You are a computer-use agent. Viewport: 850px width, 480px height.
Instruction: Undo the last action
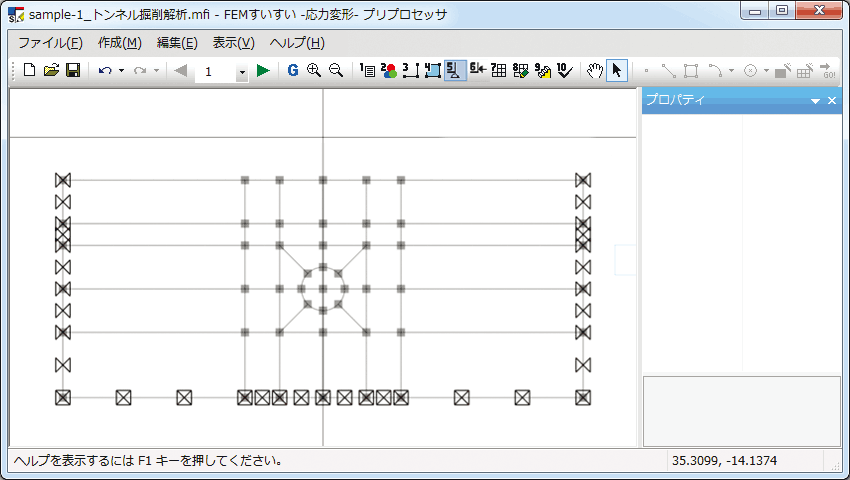105,71
